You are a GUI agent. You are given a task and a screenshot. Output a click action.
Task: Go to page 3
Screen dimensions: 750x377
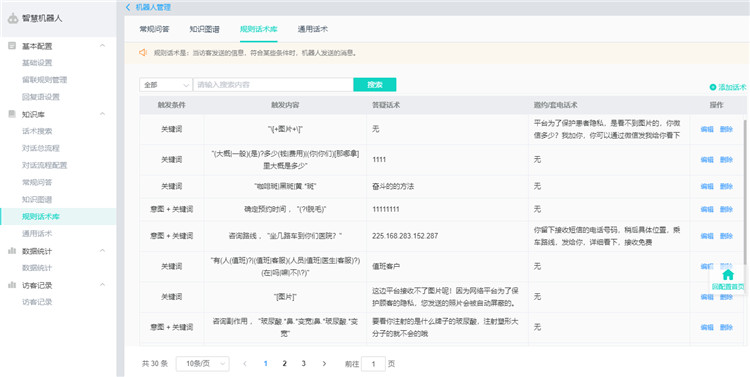(x=303, y=364)
